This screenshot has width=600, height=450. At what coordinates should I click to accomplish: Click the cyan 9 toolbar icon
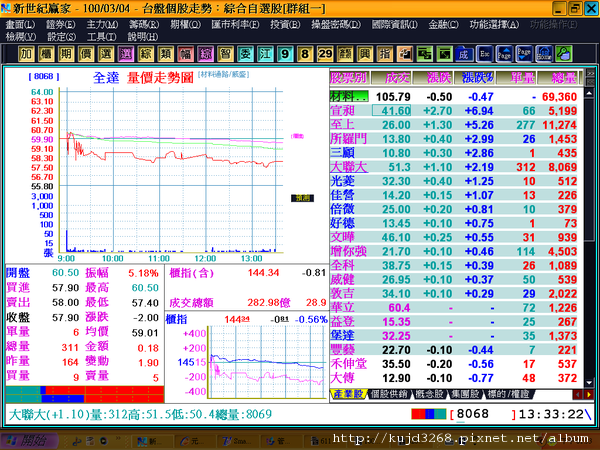click(x=285, y=54)
